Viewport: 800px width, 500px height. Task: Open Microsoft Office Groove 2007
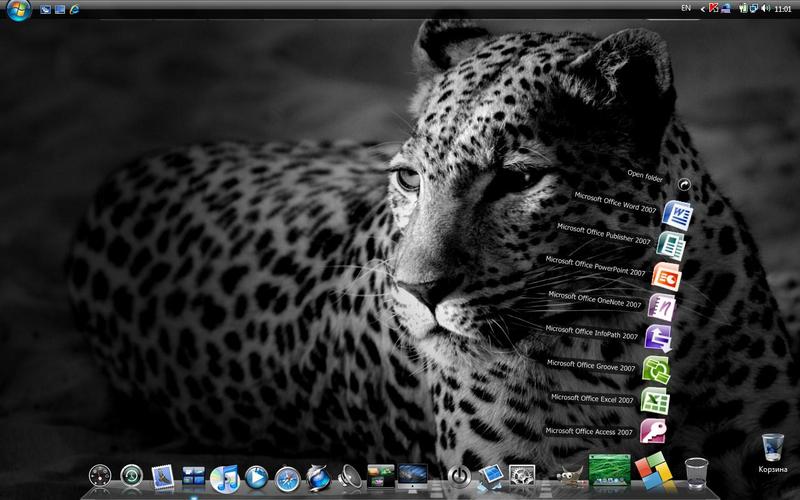pyautogui.click(x=656, y=368)
